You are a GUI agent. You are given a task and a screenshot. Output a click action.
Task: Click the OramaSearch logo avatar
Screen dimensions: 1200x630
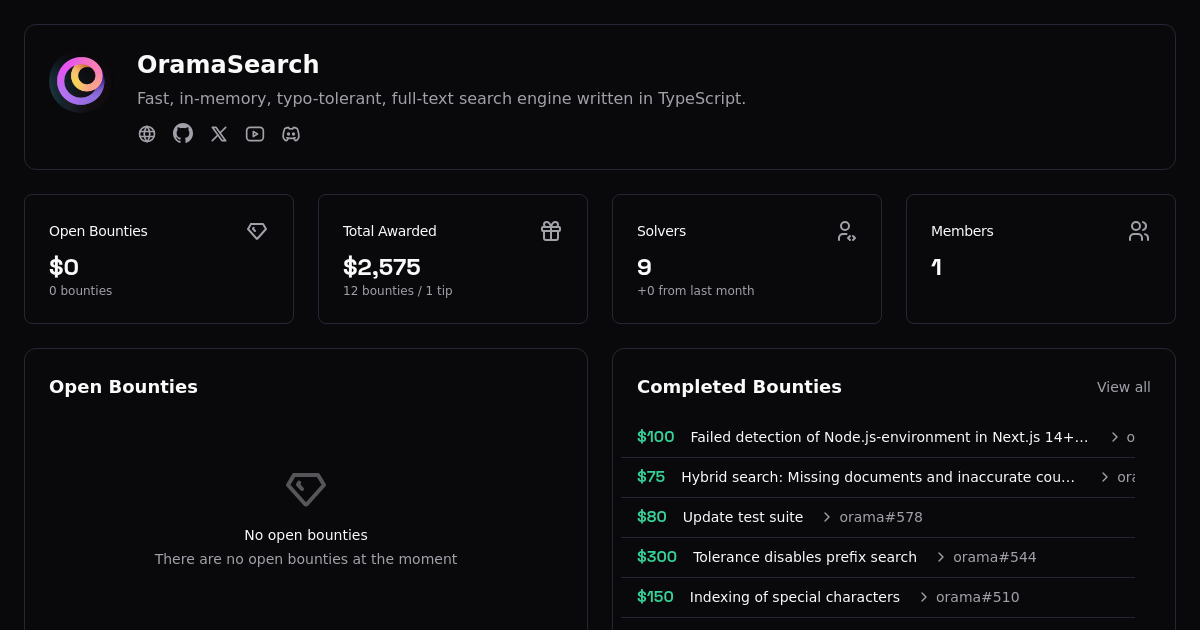click(x=80, y=81)
